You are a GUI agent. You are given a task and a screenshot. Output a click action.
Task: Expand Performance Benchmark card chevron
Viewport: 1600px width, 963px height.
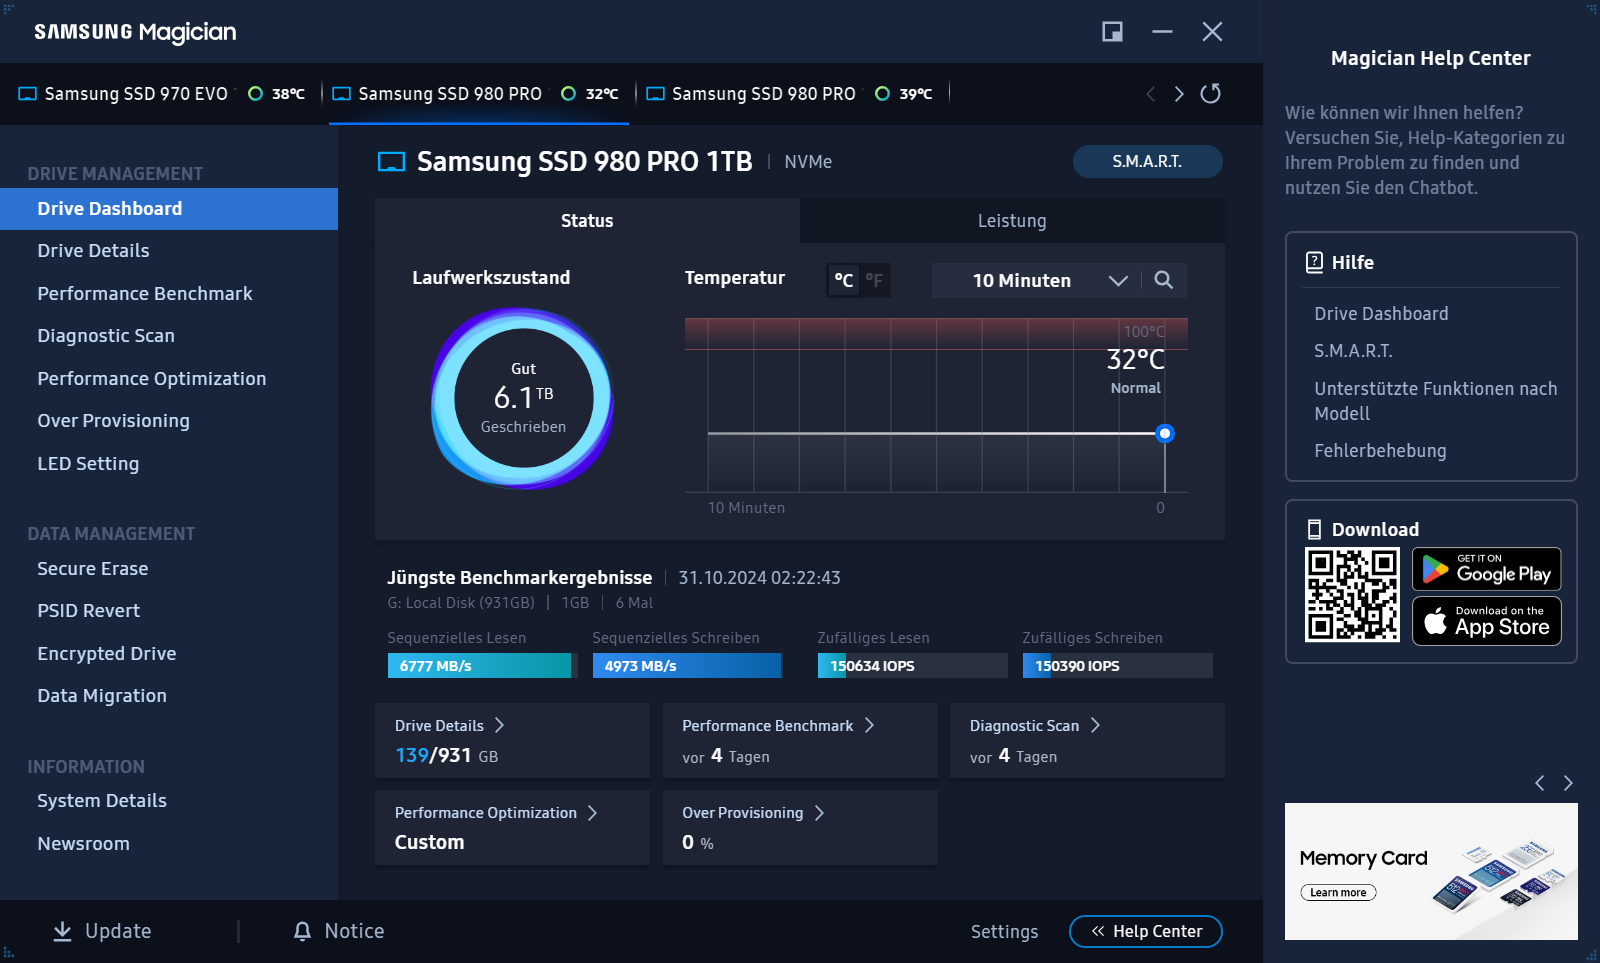[869, 725]
